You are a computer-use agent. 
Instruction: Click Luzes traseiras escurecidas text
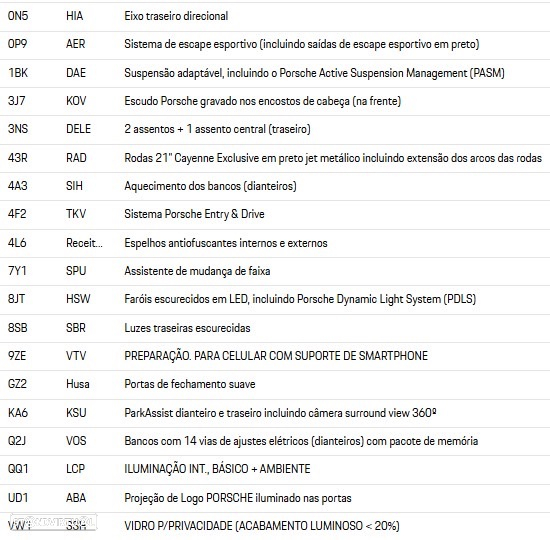(x=187, y=328)
